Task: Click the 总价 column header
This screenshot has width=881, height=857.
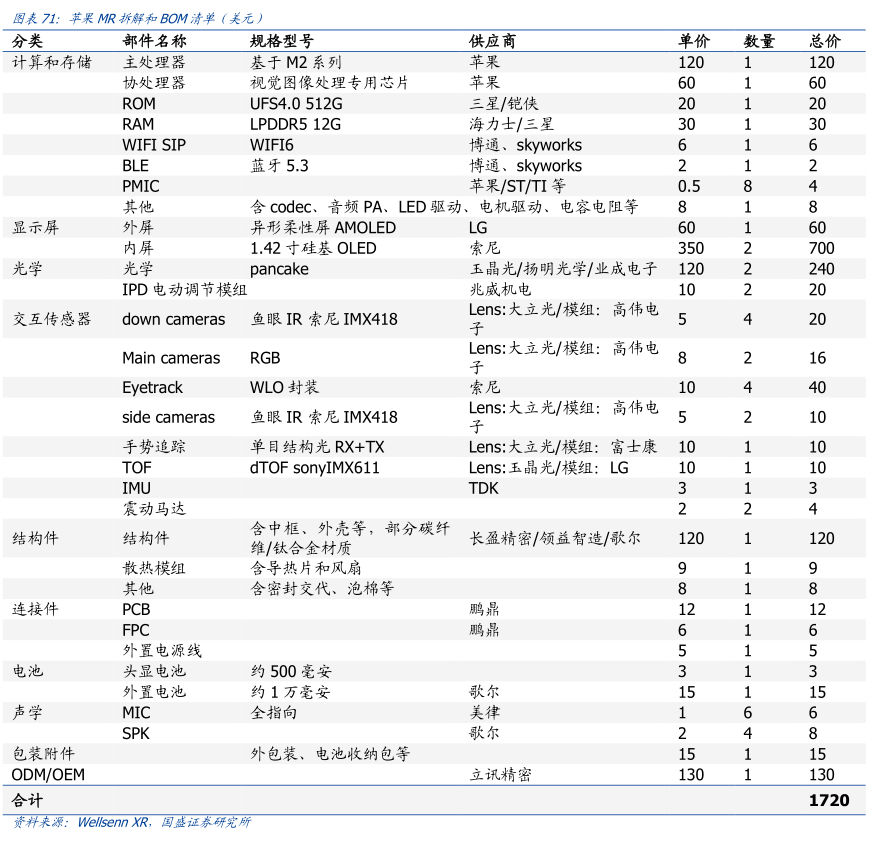Action: point(825,41)
